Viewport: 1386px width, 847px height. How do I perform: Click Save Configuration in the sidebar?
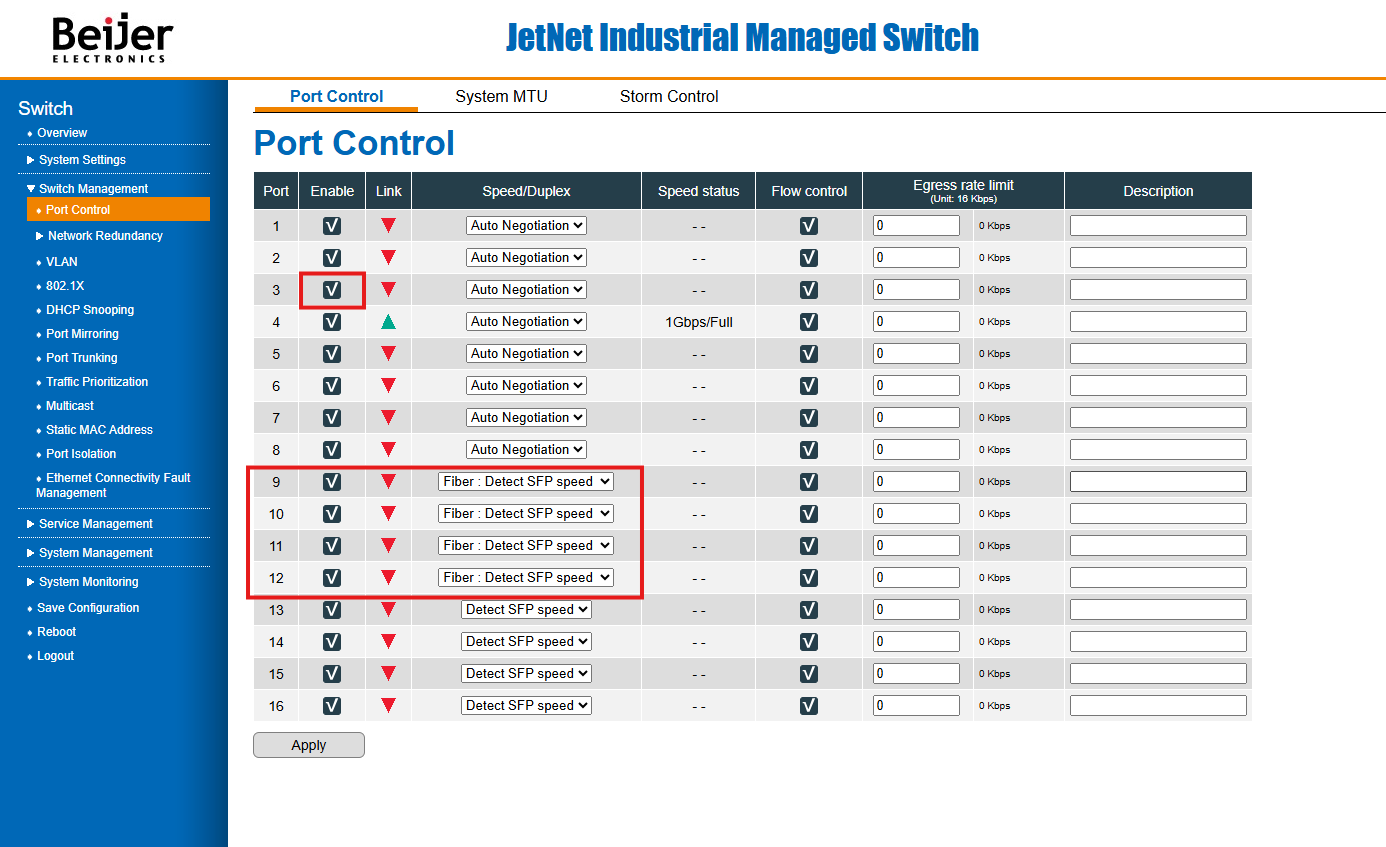88,608
